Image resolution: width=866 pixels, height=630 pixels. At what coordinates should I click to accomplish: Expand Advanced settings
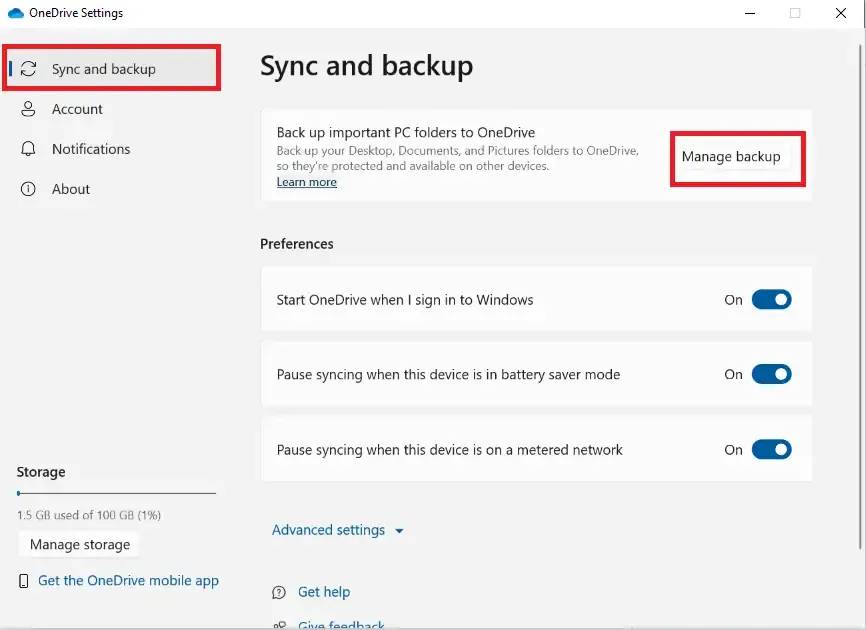point(329,531)
